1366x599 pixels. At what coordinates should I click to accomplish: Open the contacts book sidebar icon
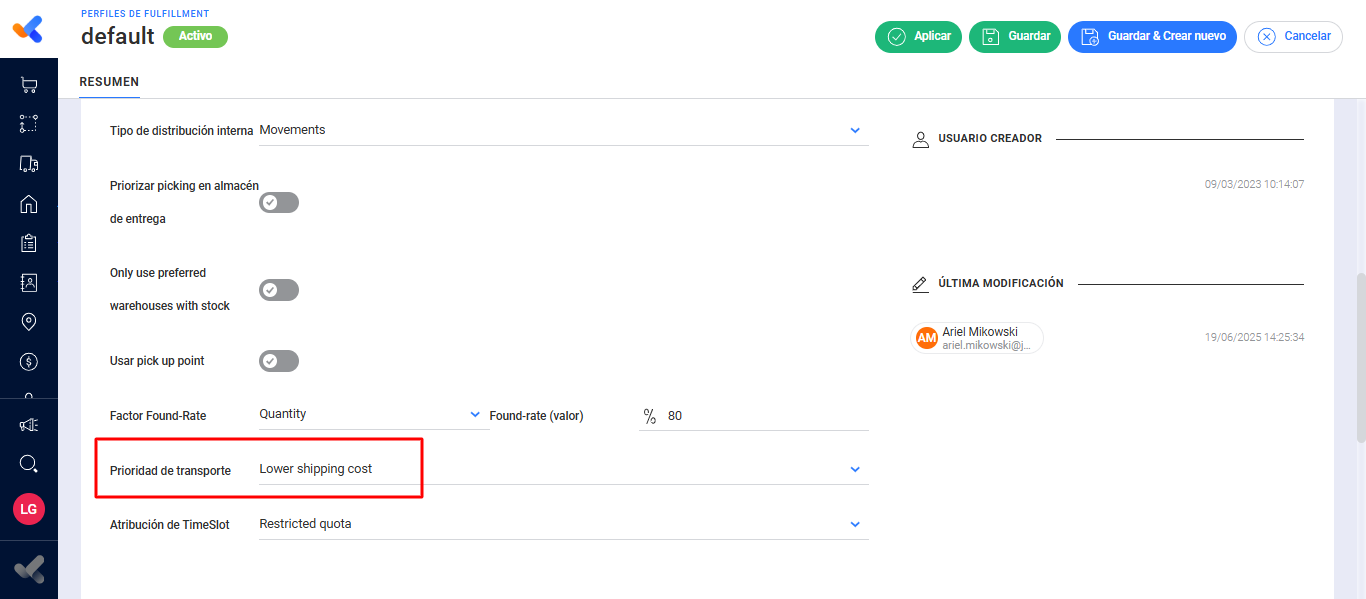pyautogui.click(x=29, y=283)
